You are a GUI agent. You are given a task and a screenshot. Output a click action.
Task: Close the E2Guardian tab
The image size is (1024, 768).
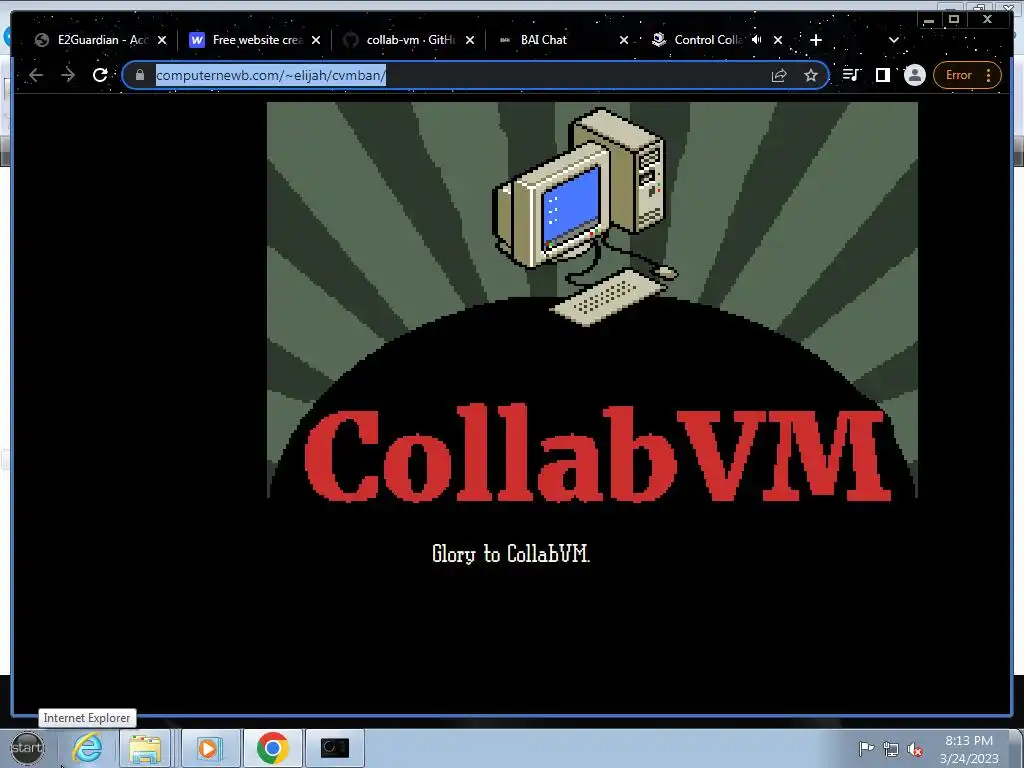tap(162, 40)
